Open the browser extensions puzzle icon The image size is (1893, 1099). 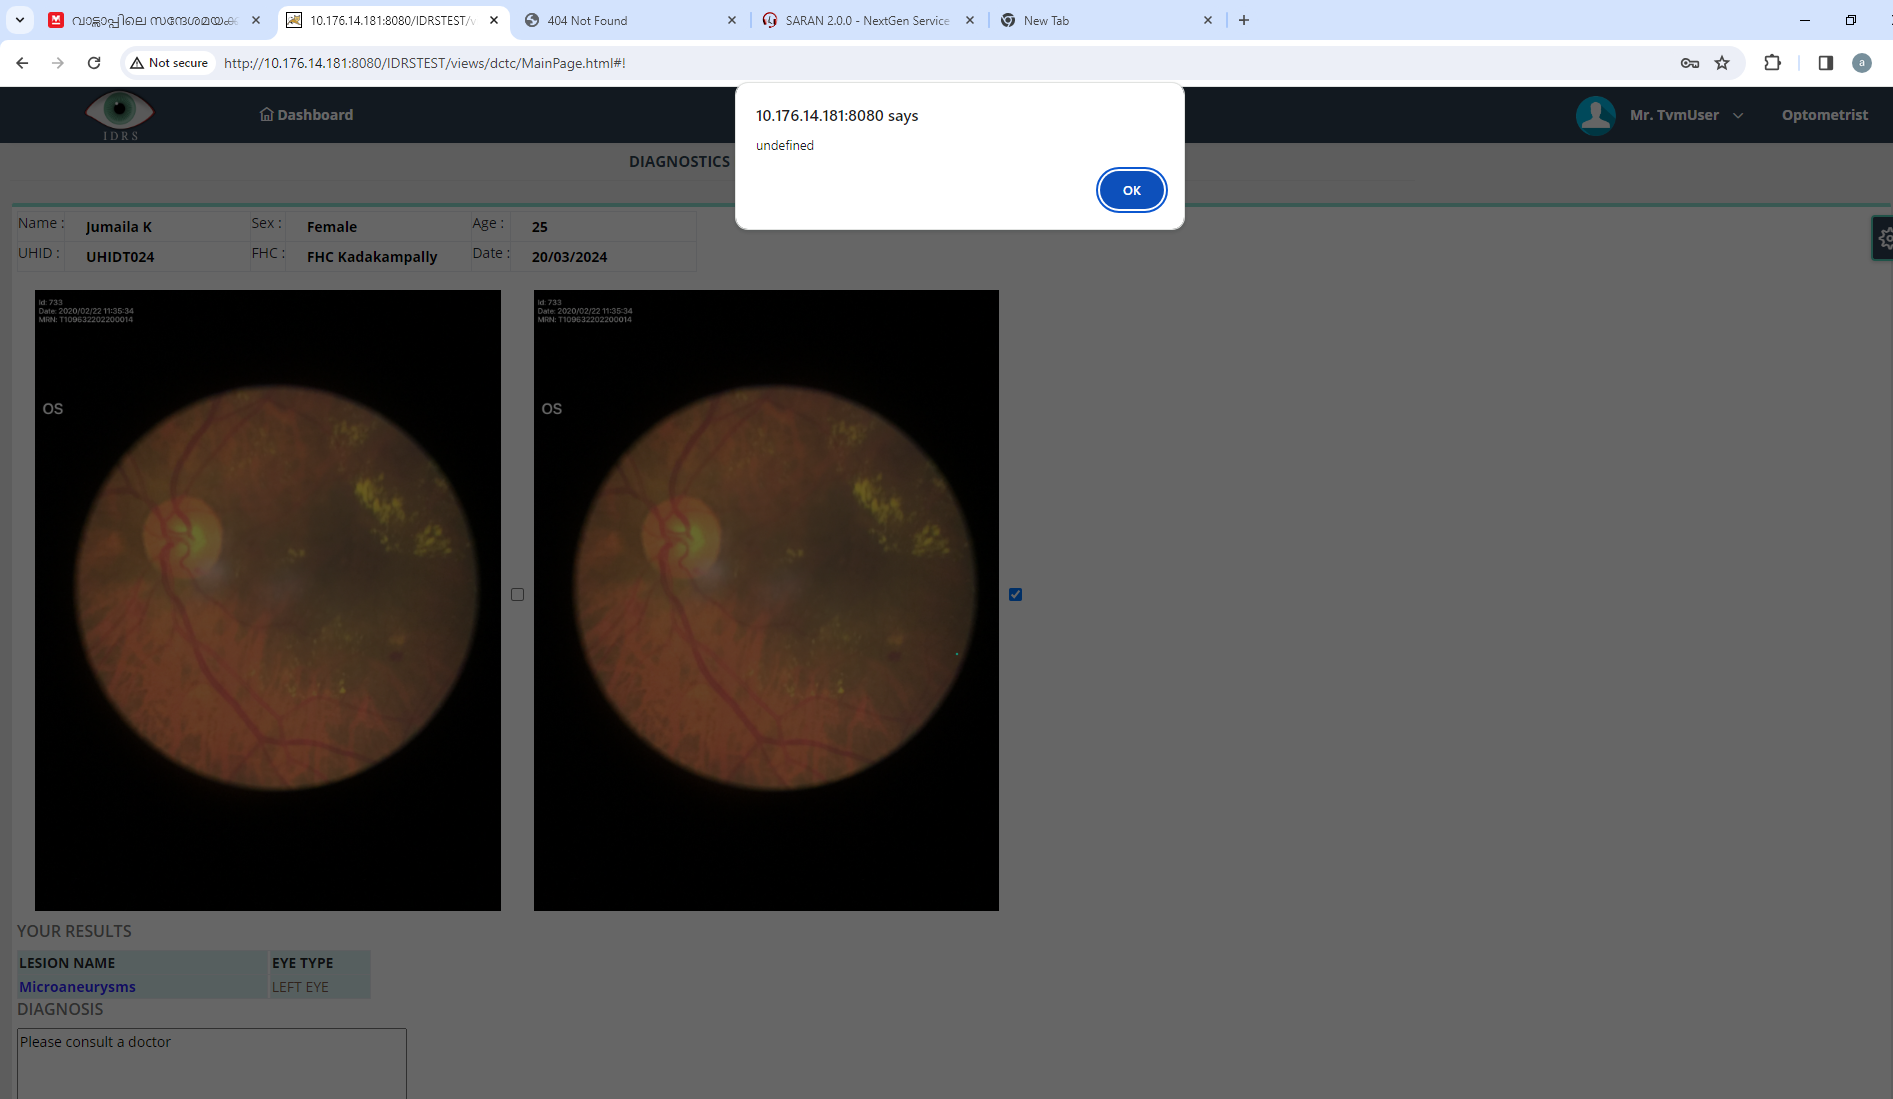[x=1772, y=63]
